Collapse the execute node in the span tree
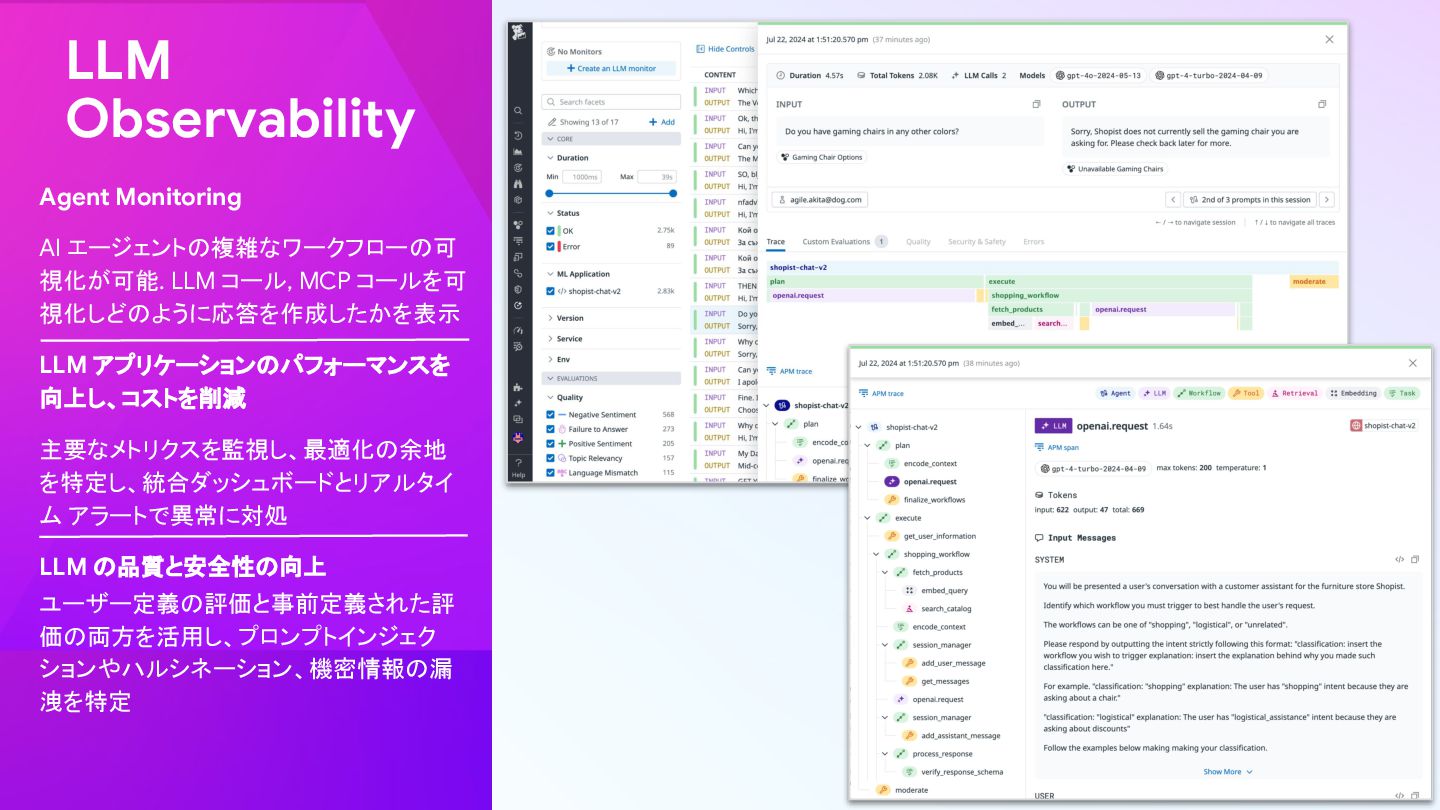This screenshot has height=810, width=1440. pos(867,518)
